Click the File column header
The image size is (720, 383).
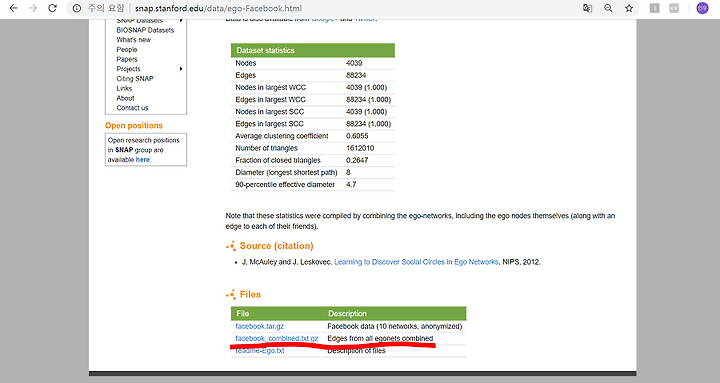coord(242,313)
